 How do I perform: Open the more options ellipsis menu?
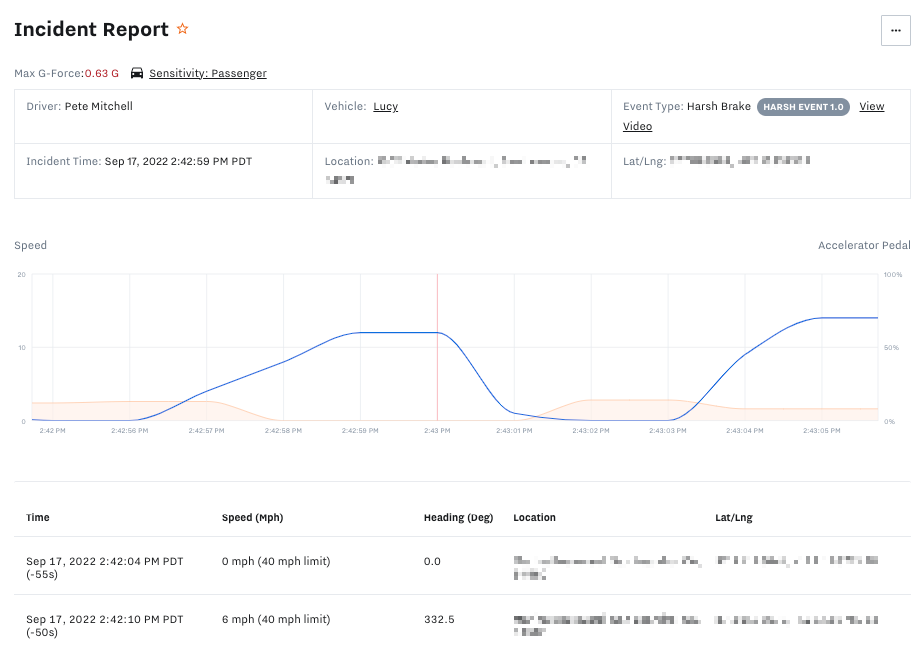(x=895, y=31)
